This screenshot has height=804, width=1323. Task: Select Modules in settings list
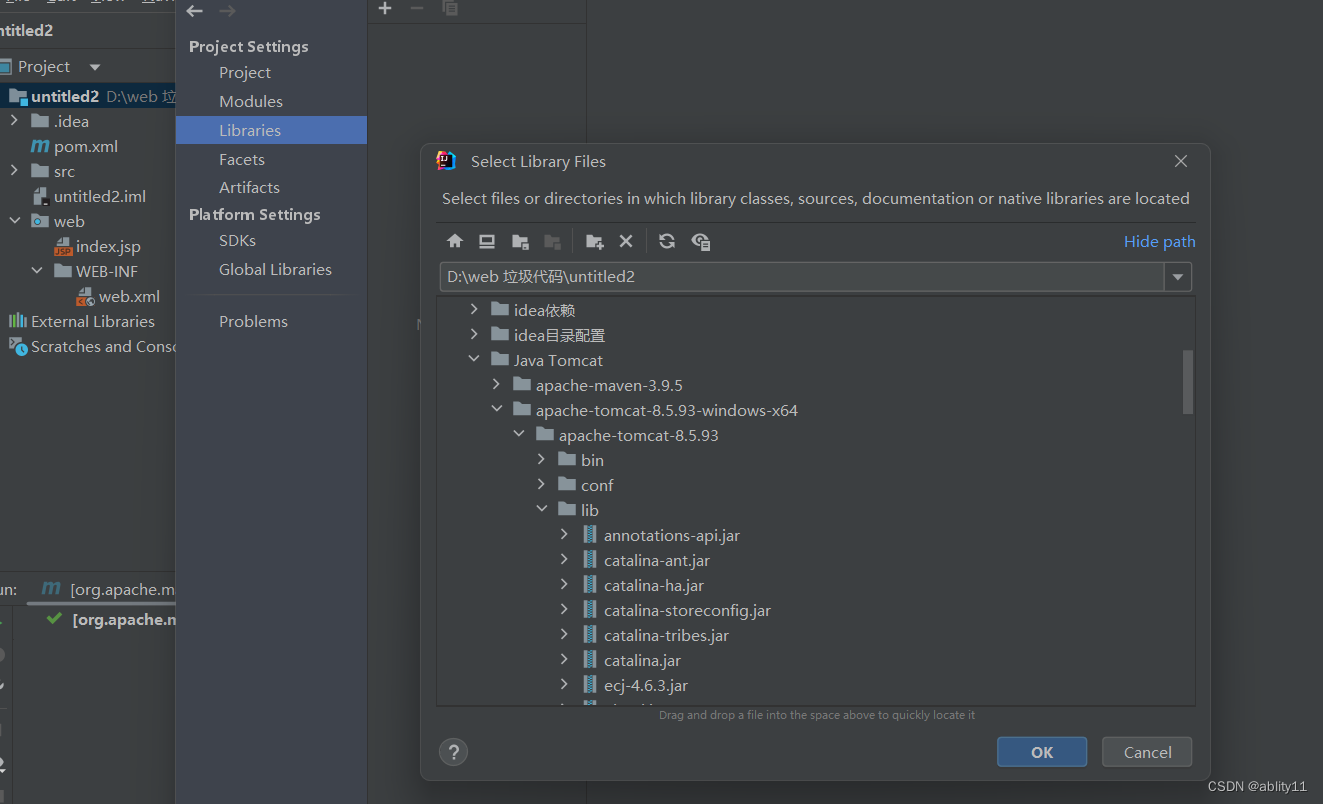point(251,101)
